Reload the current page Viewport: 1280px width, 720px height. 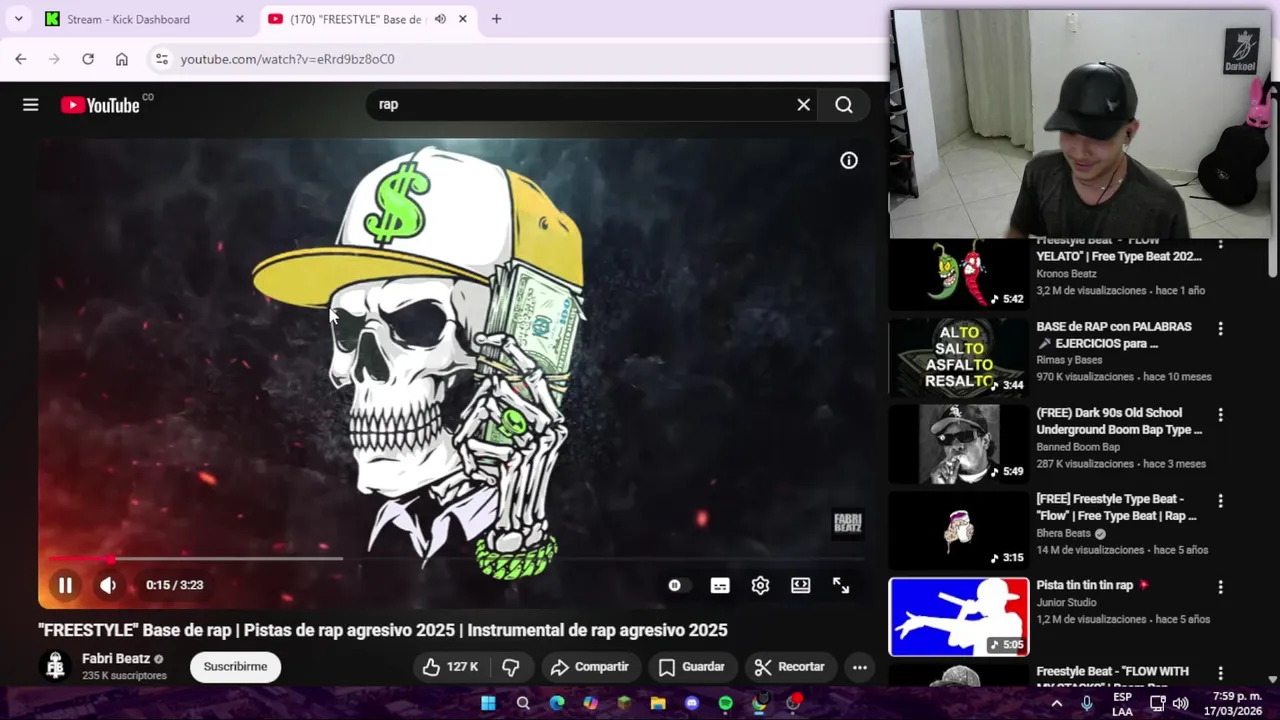pos(88,59)
